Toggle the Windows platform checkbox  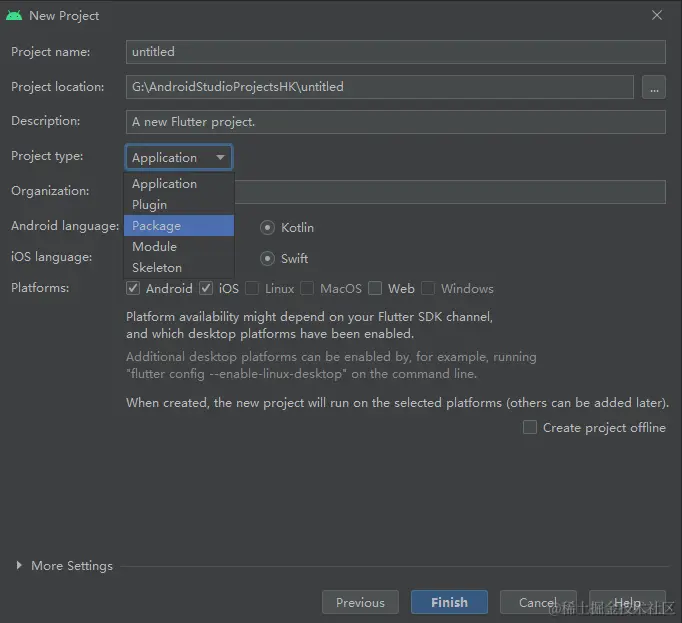coord(428,288)
